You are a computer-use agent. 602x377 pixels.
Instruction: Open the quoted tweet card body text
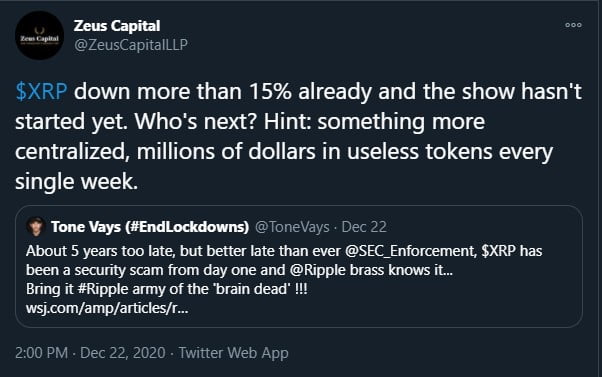coord(284,279)
